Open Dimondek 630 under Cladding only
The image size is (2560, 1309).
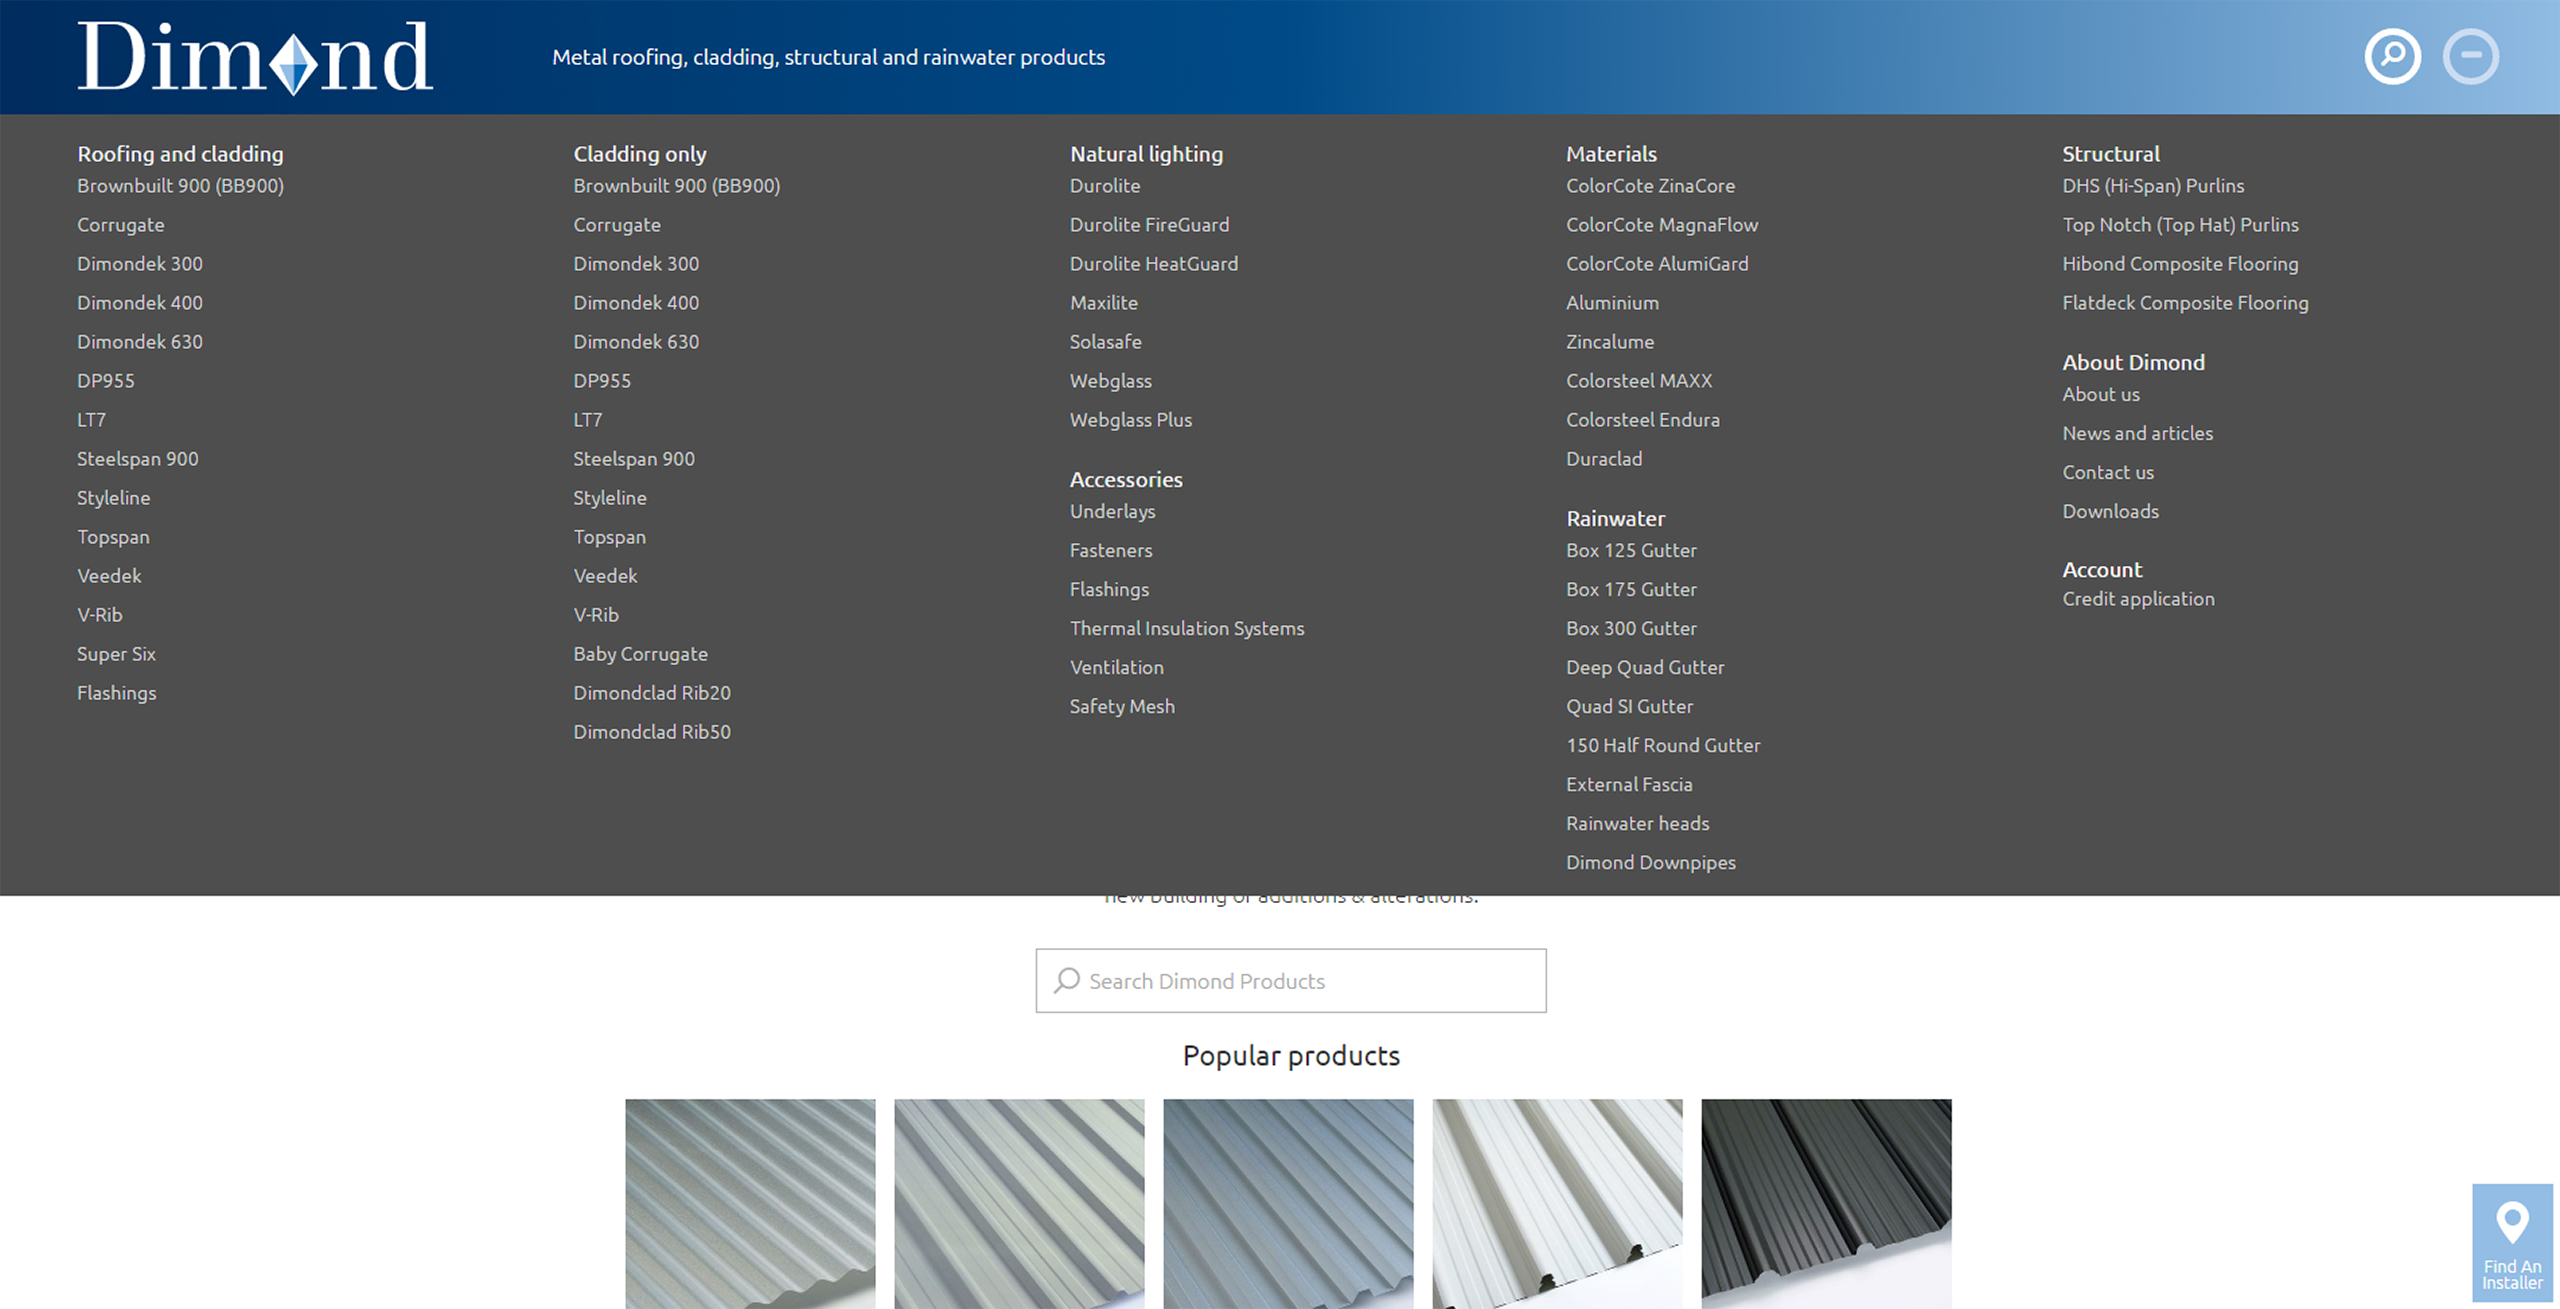(x=636, y=342)
